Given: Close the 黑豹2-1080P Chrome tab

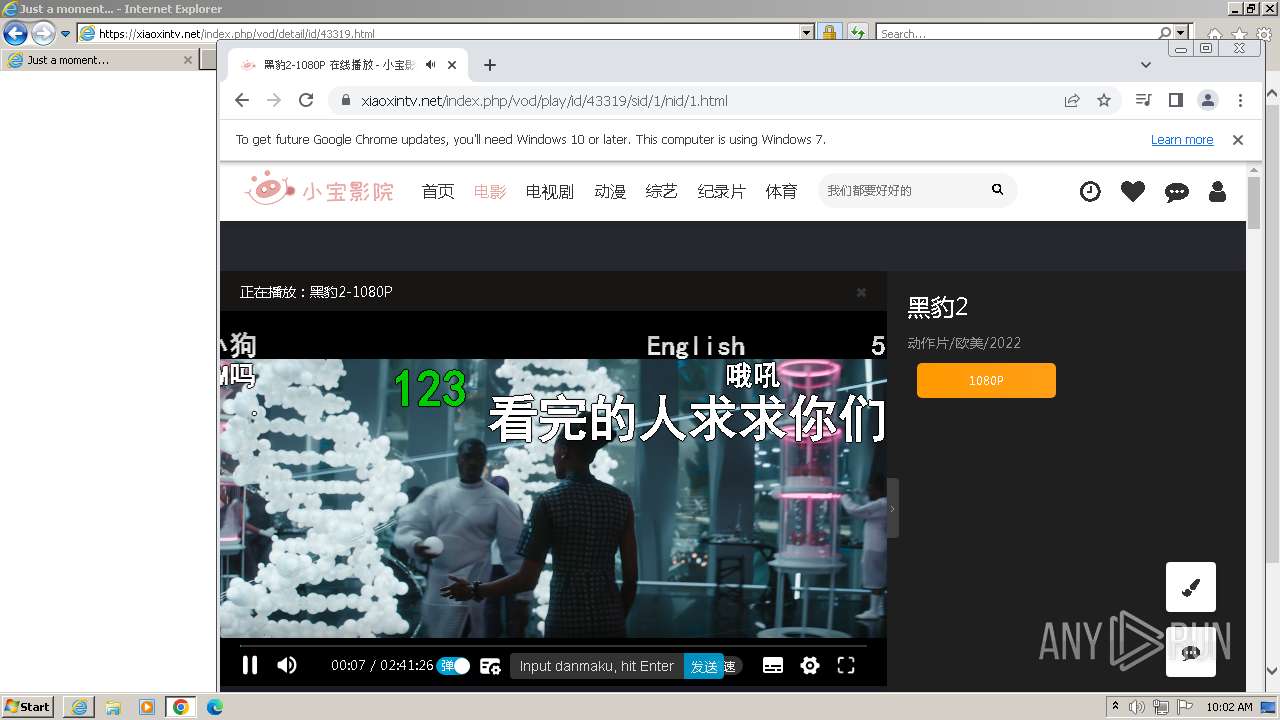Looking at the screenshot, I should pyautogui.click(x=452, y=65).
